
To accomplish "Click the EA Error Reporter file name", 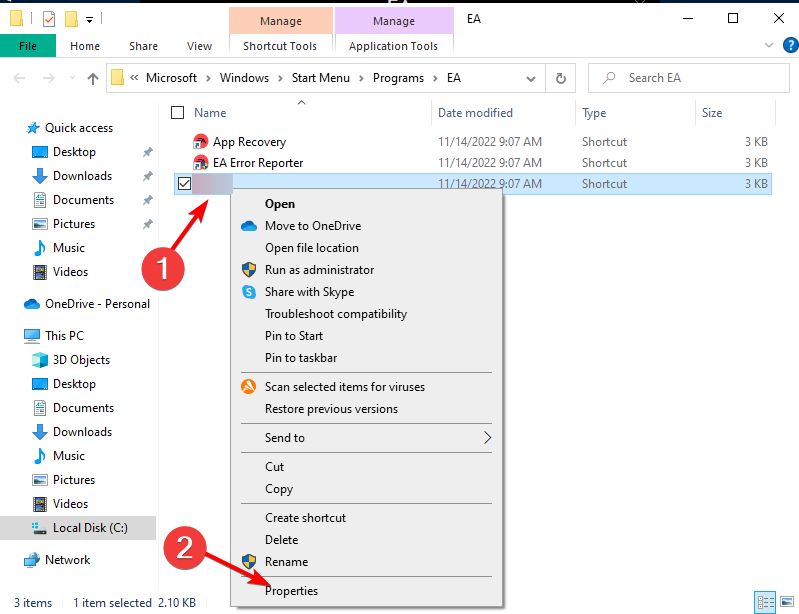I will (x=258, y=163).
